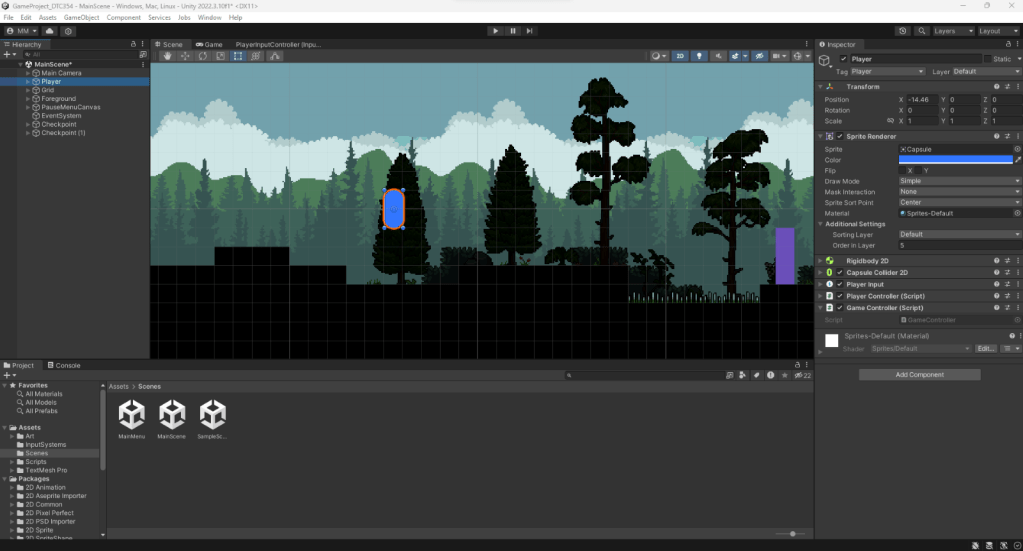Open the Draw Mode dropdown
This screenshot has width=1023, height=551.
click(x=958, y=181)
